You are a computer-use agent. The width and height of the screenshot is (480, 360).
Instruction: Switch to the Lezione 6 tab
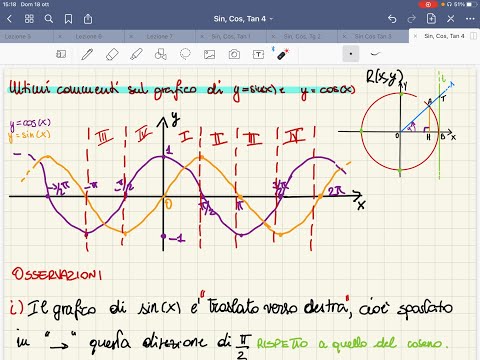pos(89,36)
